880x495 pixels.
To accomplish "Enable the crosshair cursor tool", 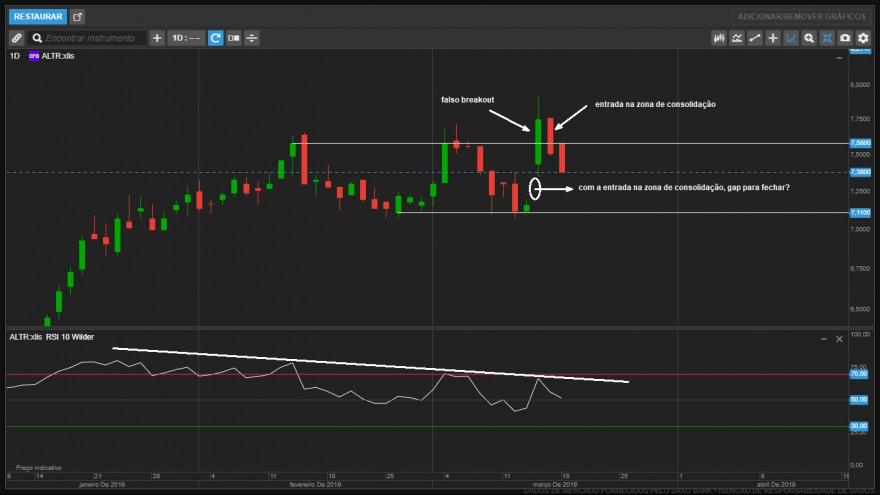I will point(773,38).
